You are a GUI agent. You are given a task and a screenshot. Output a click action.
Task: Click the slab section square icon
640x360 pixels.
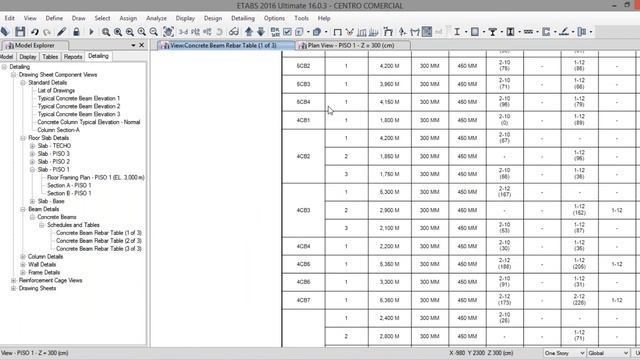(x=475, y=31)
